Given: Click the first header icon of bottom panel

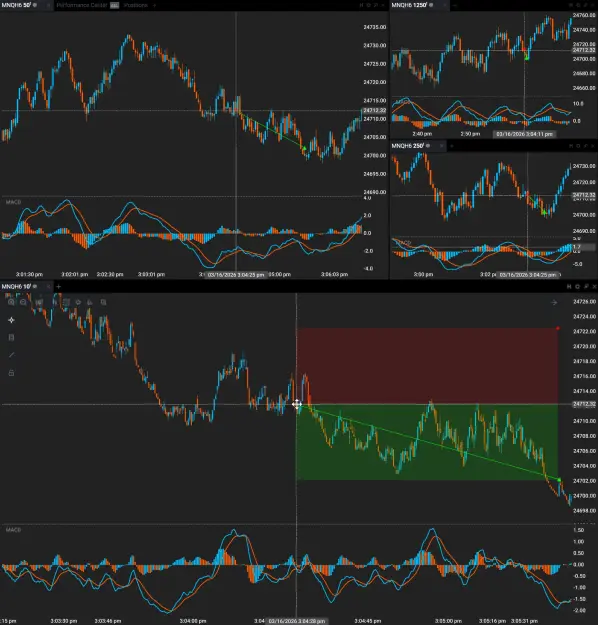Looking at the screenshot, I should coord(569,287).
